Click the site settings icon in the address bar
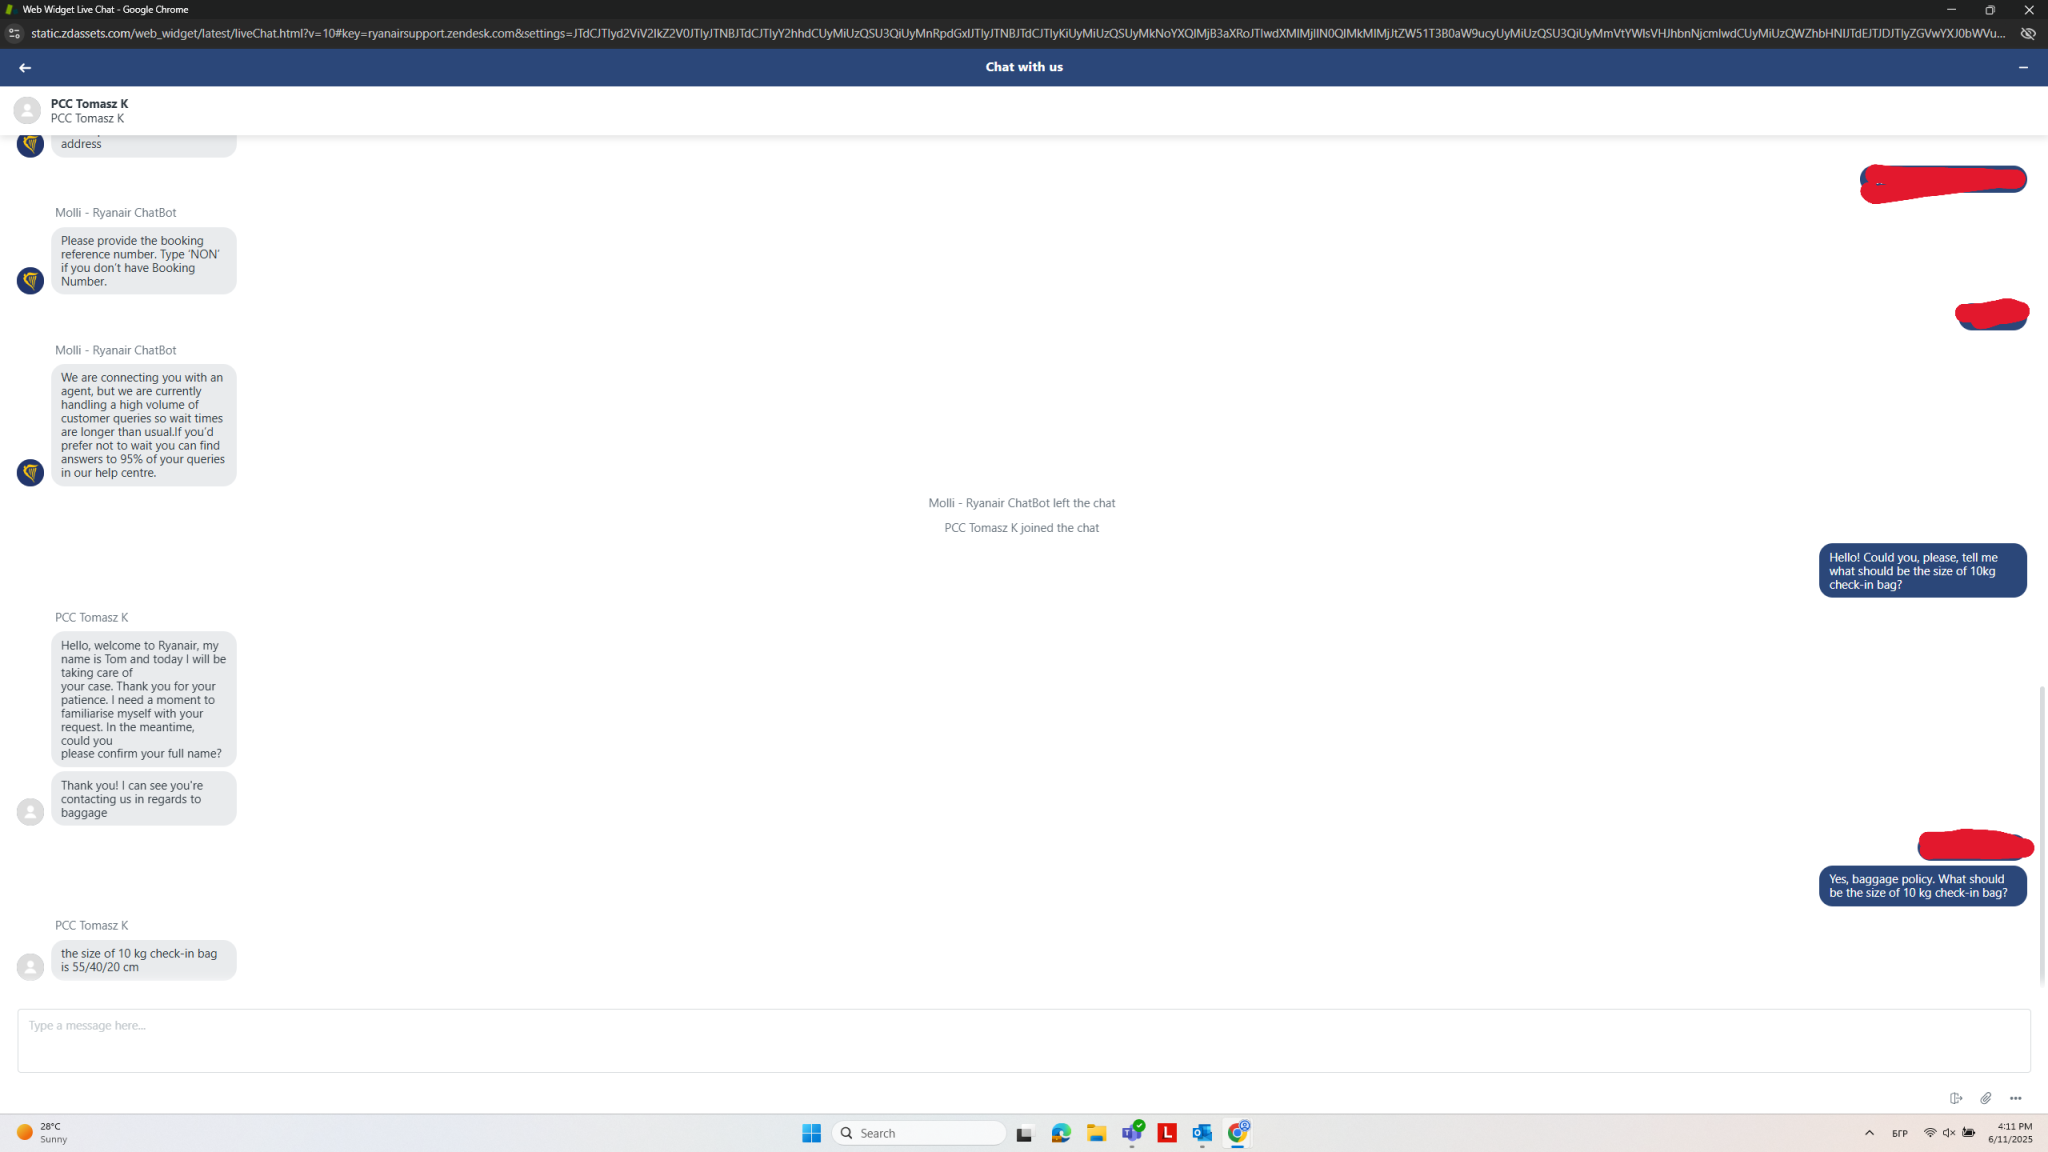The height and width of the screenshot is (1152, 2048). tap(14, 33)
